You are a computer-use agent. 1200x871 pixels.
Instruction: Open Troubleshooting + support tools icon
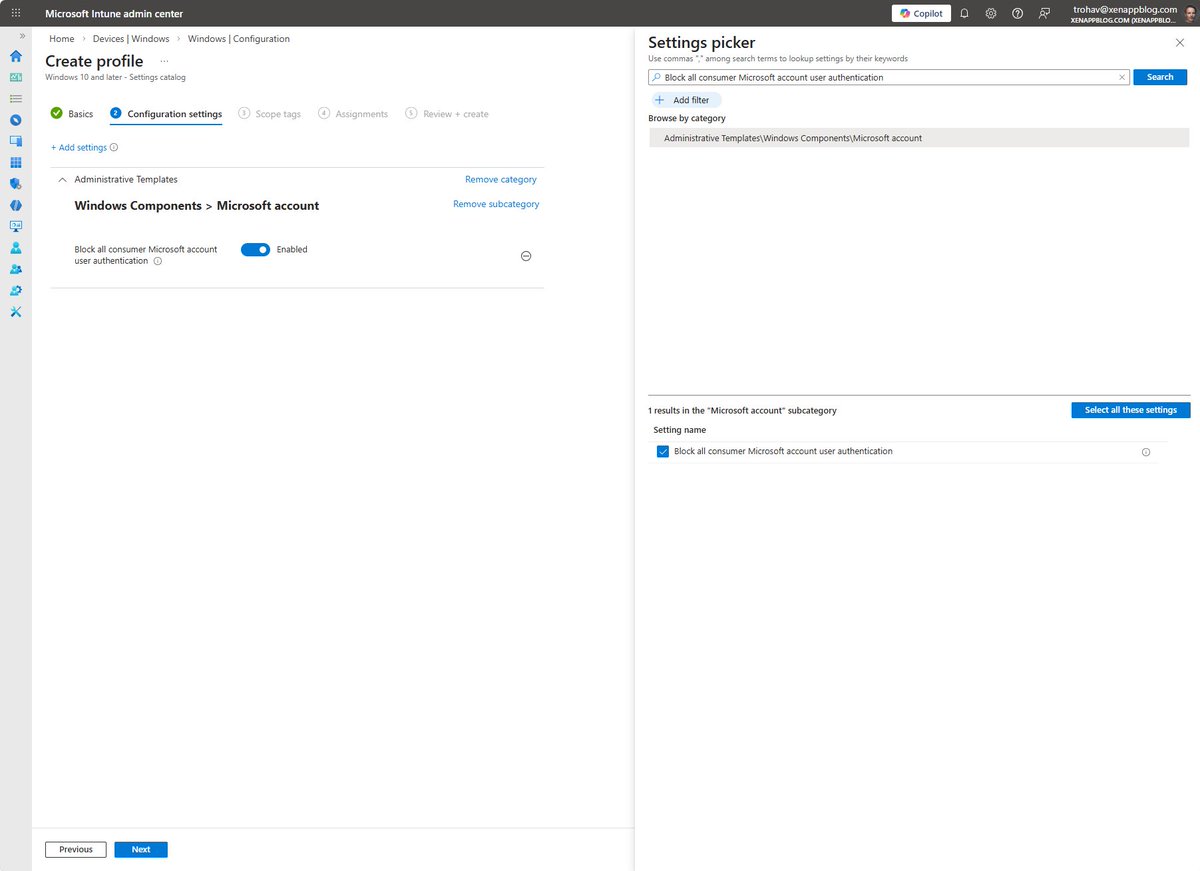click(16, 312)
